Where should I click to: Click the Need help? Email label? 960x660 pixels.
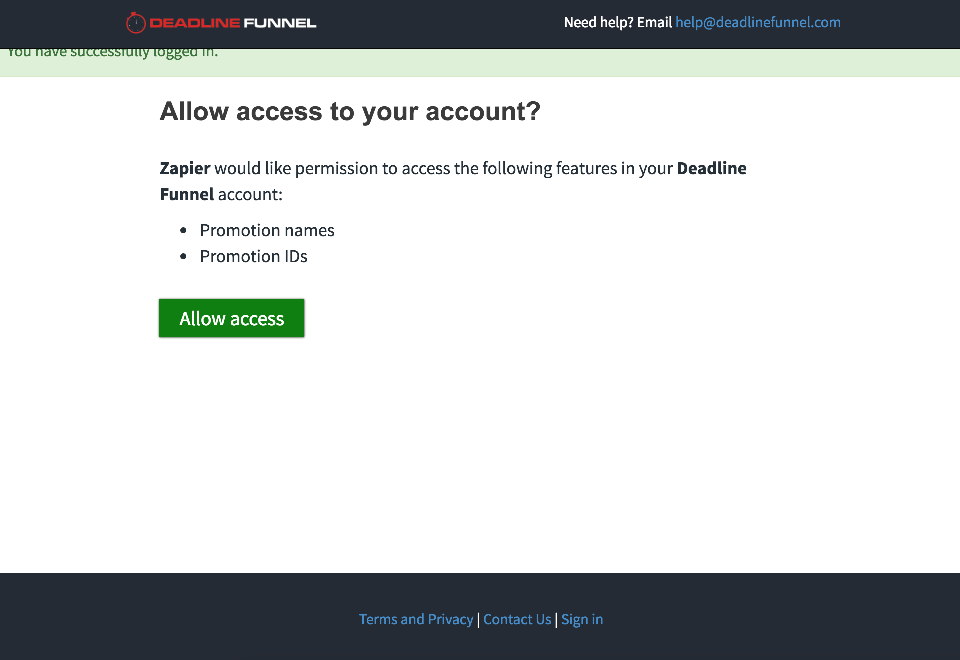coord(618,23)
